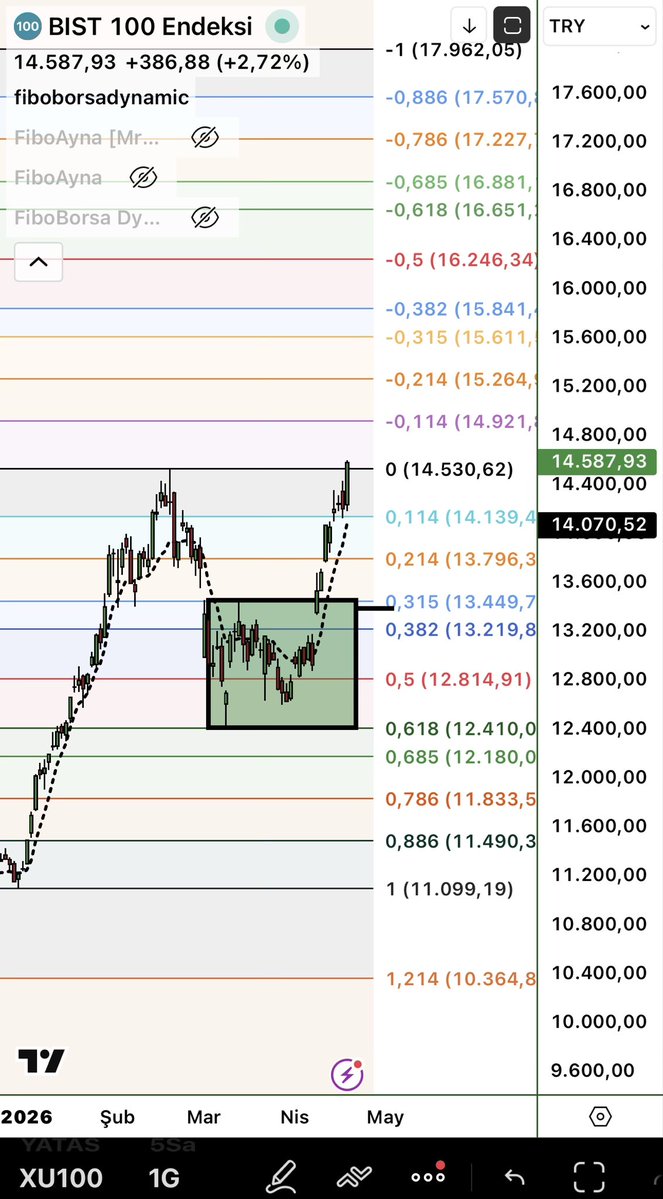Screen dimensions: 663x1199
Task: Click the Nis label on time axis
Action: coord(294,1117)
